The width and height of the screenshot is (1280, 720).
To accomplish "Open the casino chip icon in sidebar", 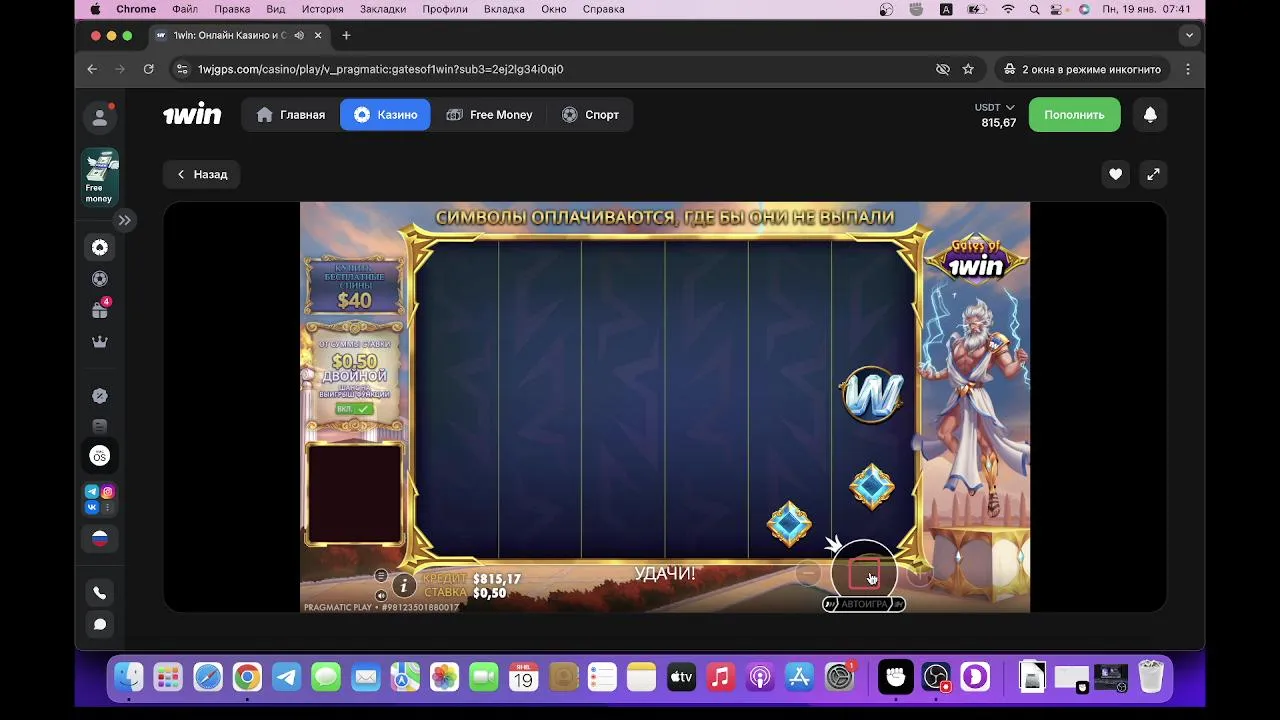I will tap(100, 247).
